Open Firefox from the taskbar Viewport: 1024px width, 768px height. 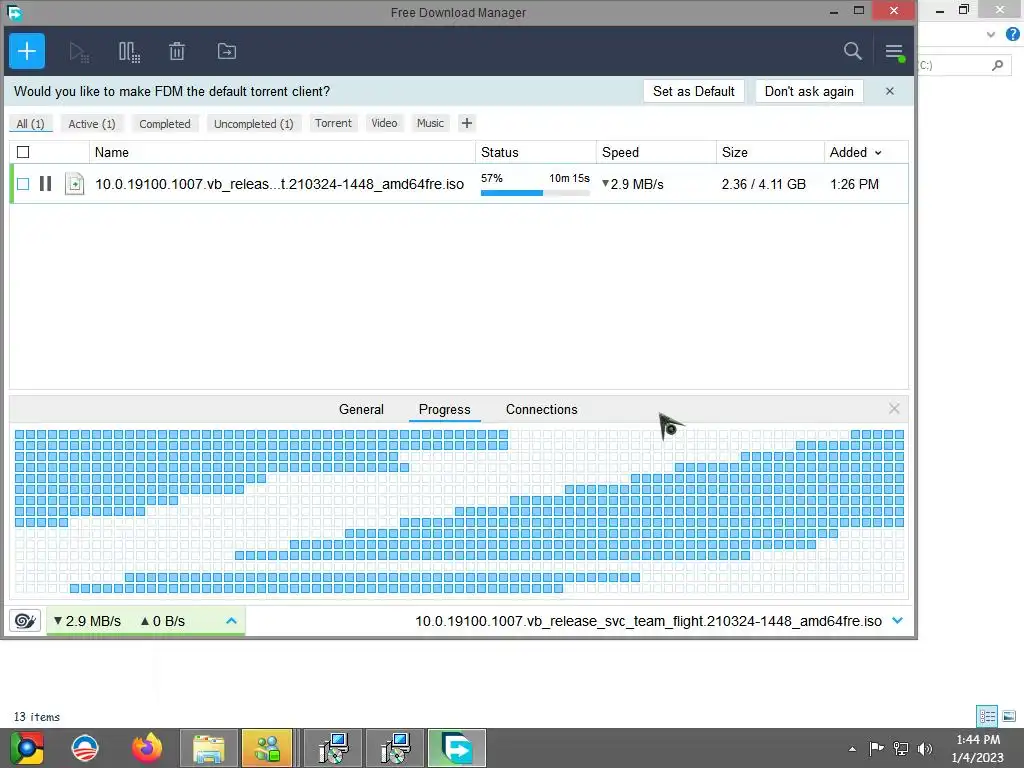click(x=147, y=748)
